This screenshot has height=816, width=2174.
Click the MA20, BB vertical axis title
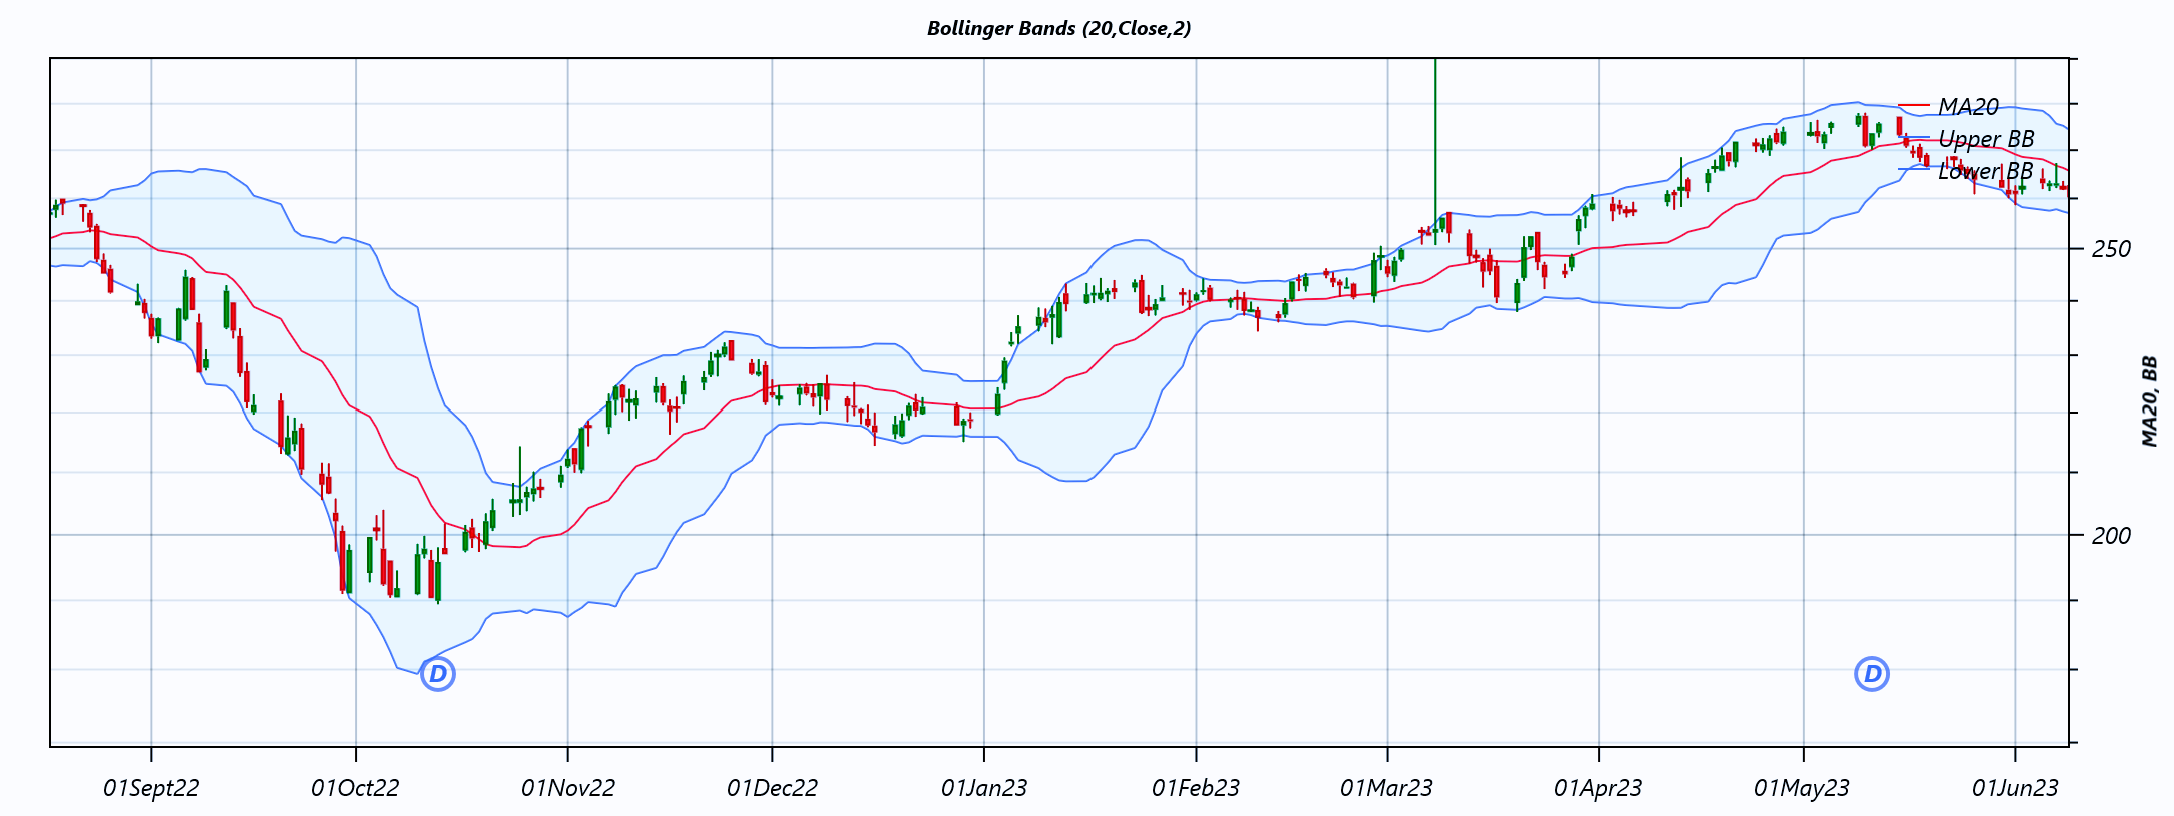tap(2150, 400)
